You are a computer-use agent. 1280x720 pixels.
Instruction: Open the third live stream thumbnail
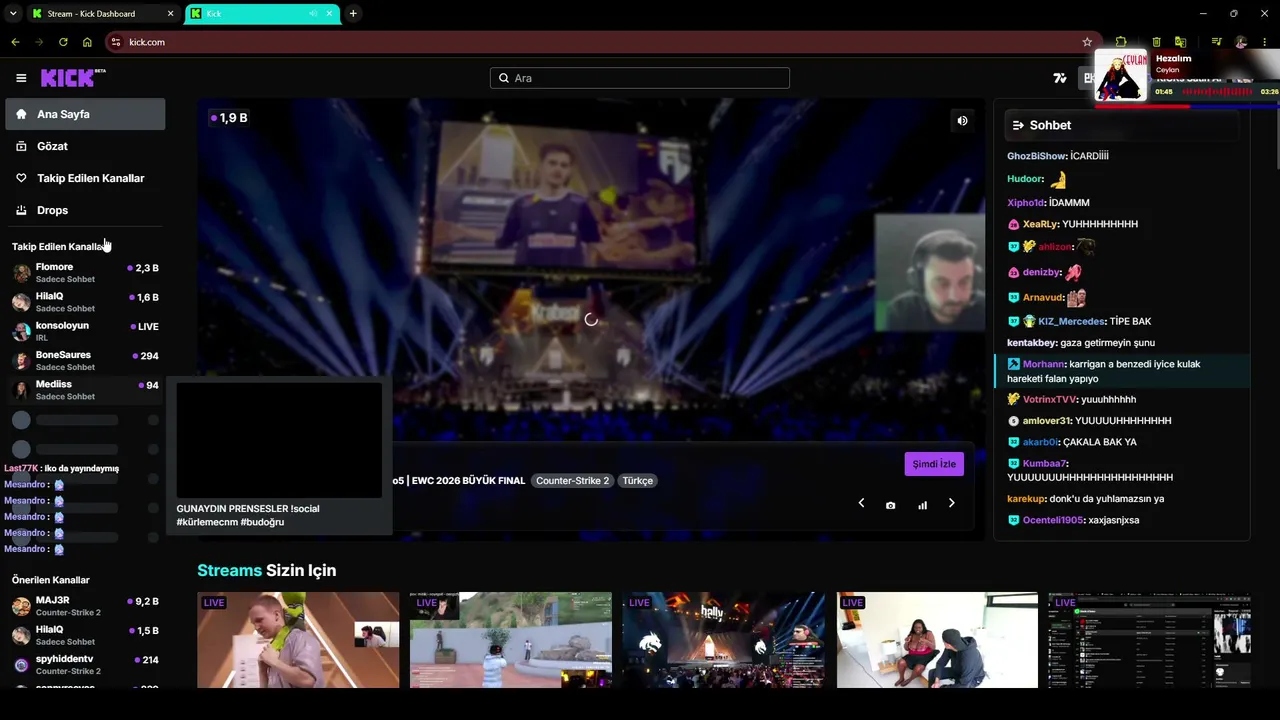tap(724, 640)
